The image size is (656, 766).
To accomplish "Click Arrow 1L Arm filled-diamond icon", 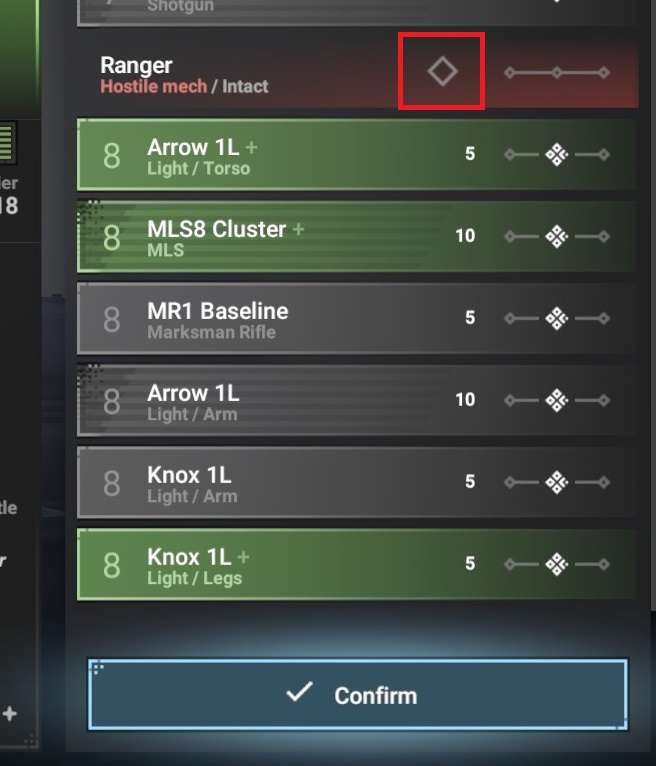I will (x=556, y=401).
